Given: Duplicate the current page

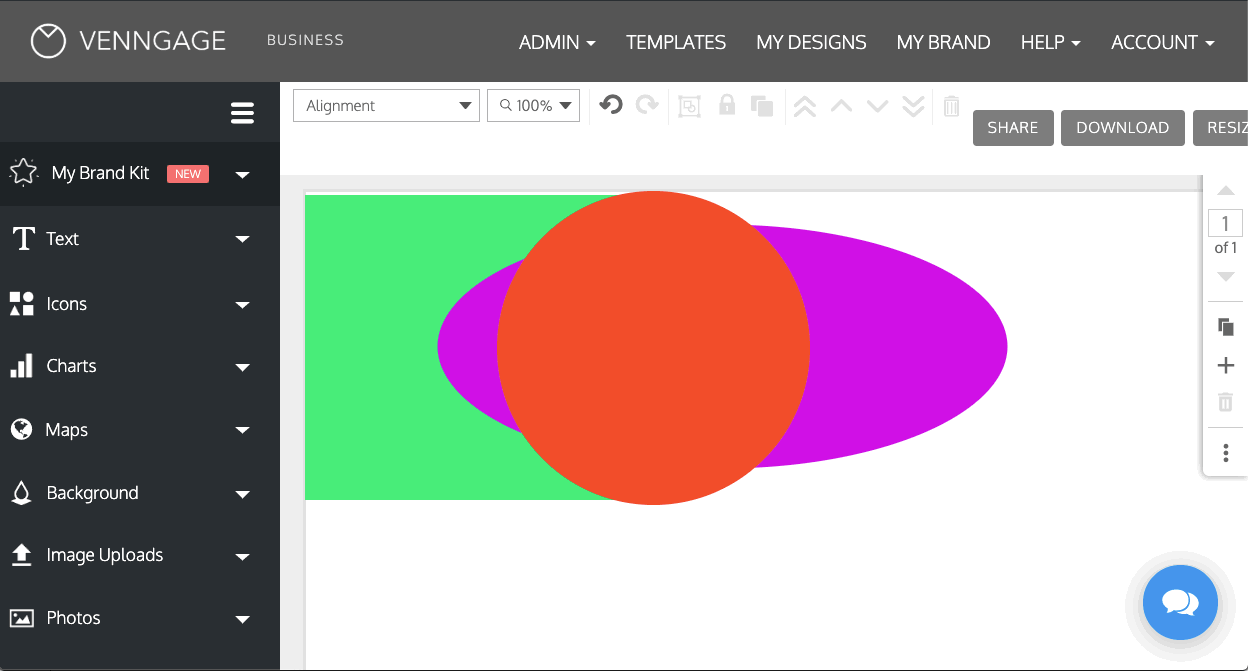Looking at the screenshot, I should tap(1226, 327).
